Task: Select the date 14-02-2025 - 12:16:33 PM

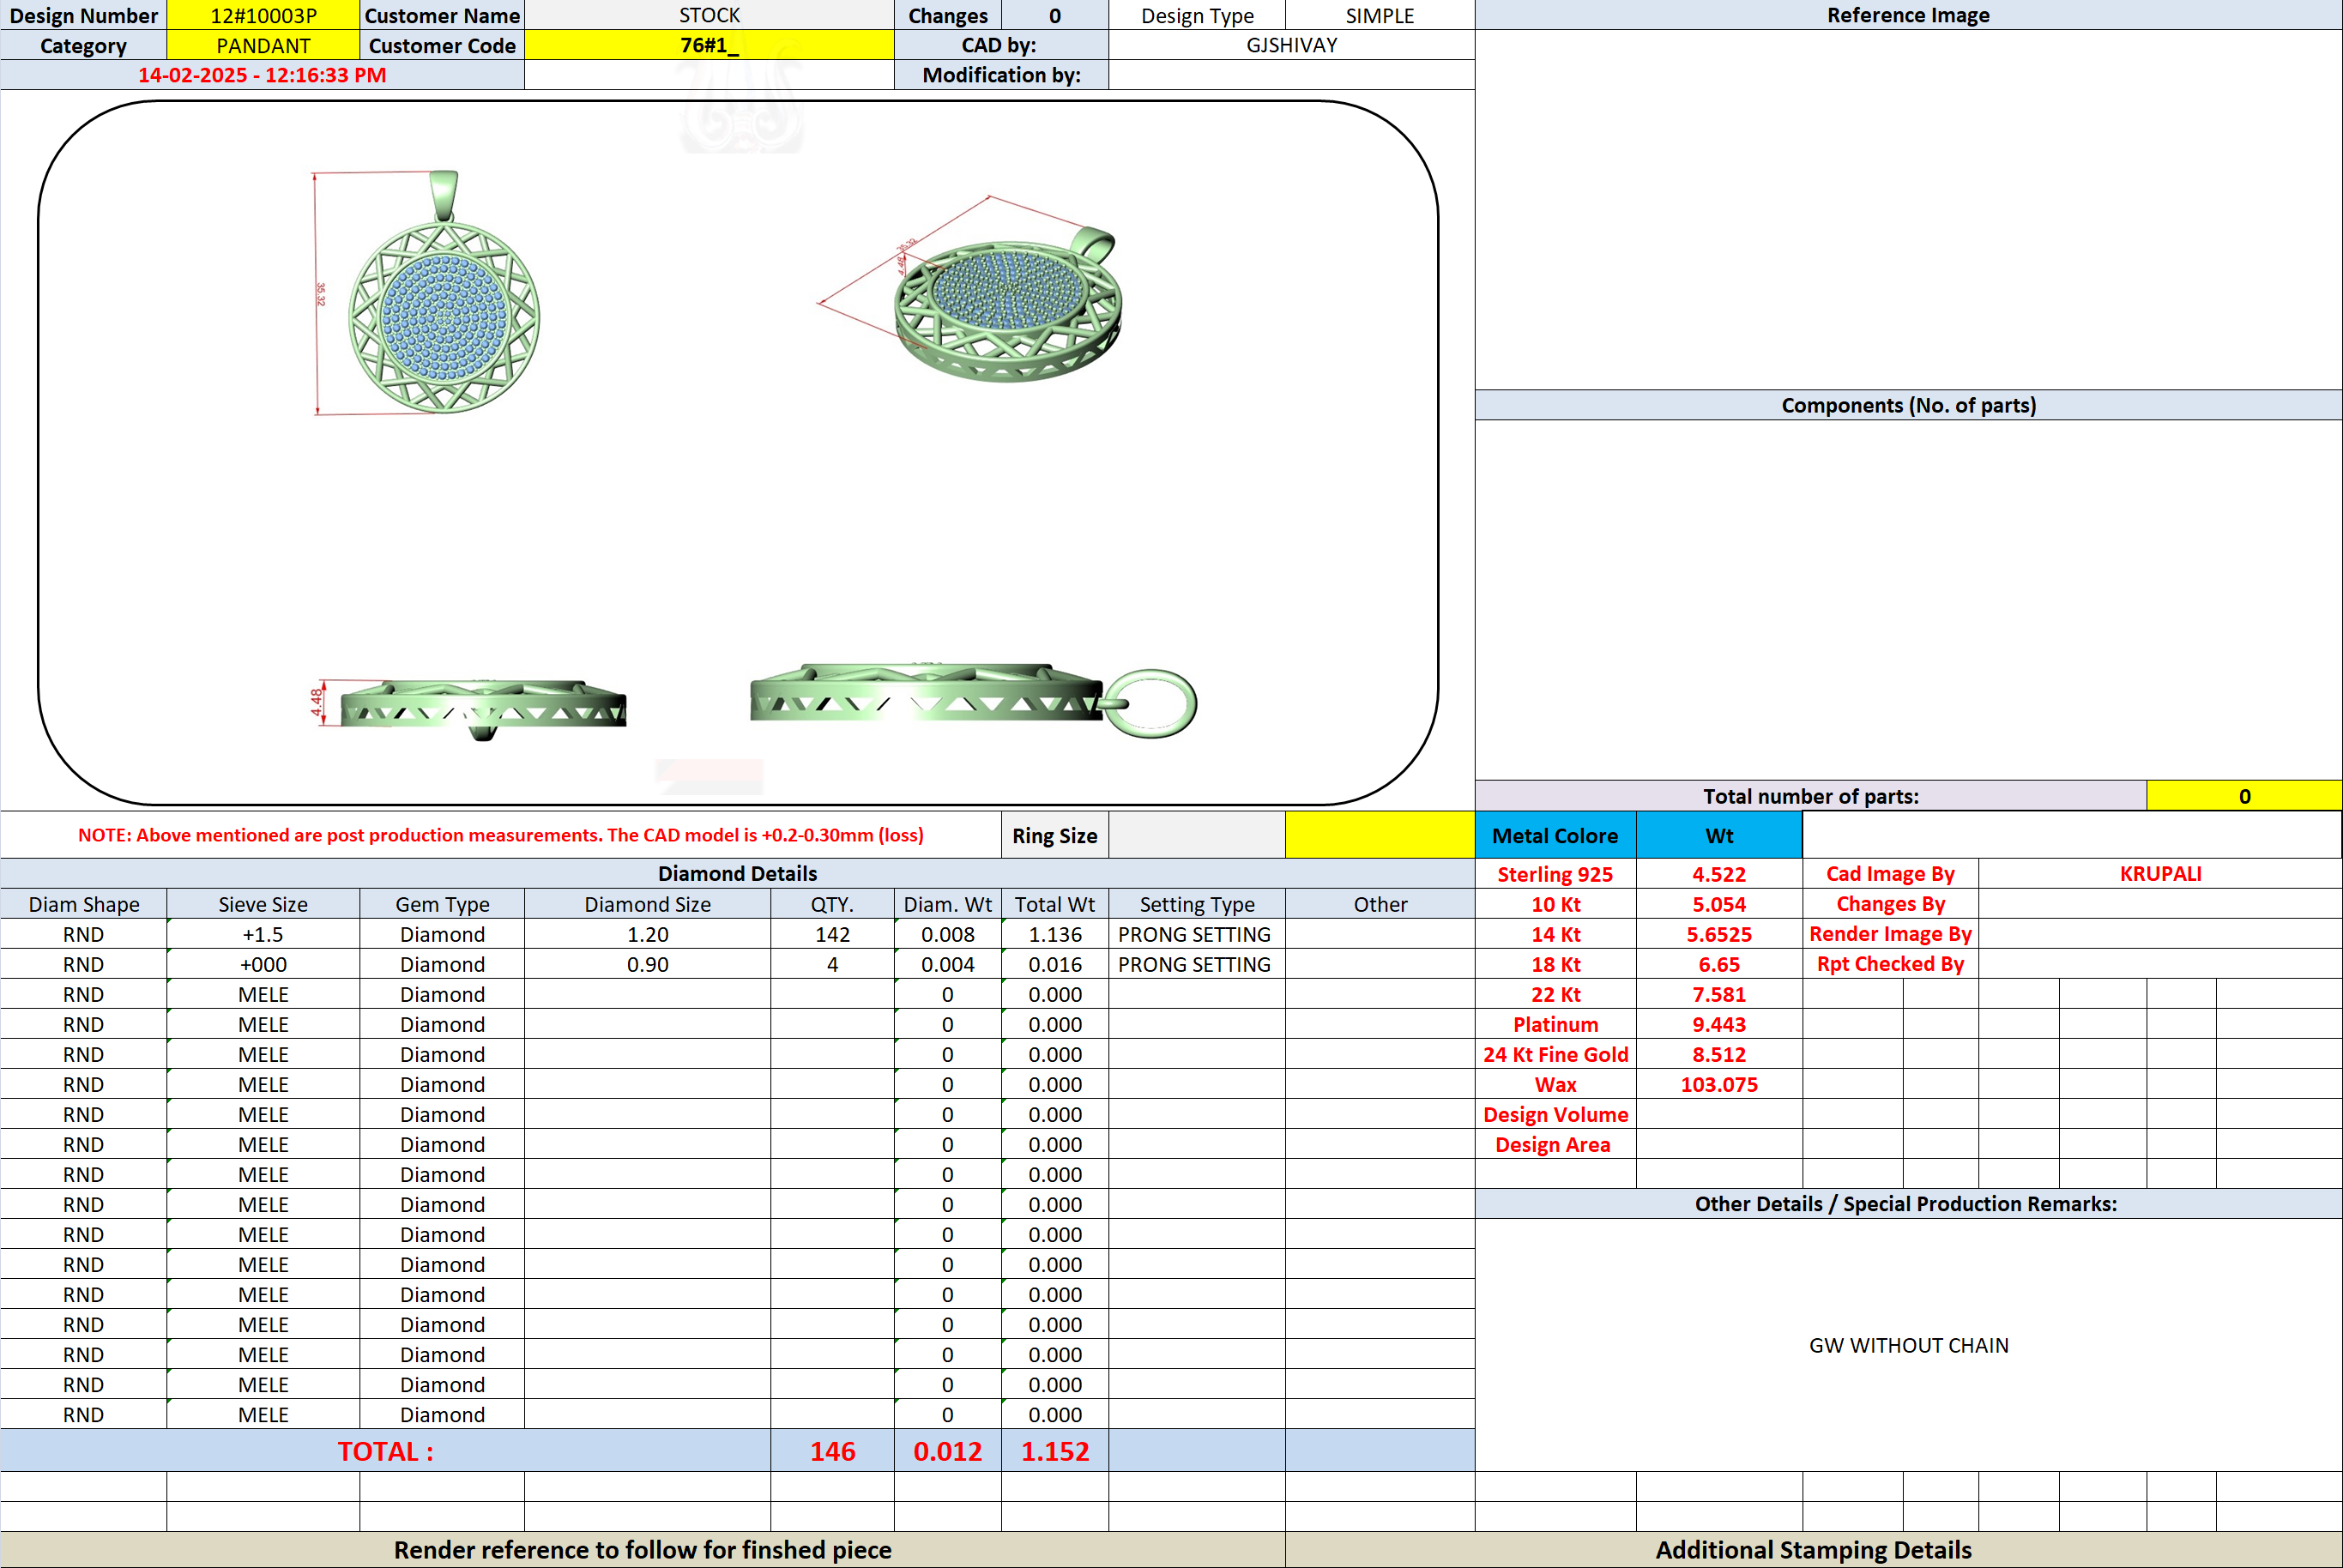Action: [262, 75]
